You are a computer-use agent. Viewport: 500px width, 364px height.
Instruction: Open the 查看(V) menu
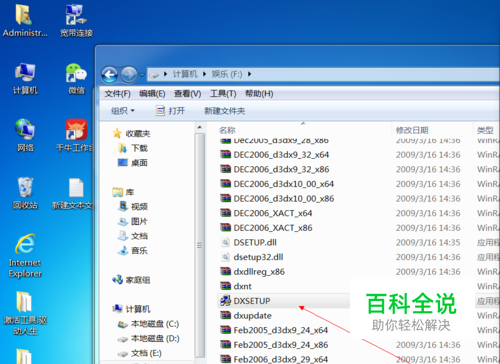point(187,94)
